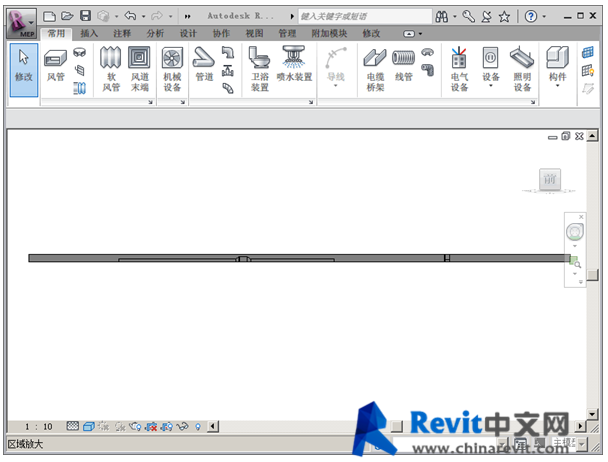Open the 分析 (Analyze) ribbon tab
This screenshot has width=608, height=462.
click(x=155, y=34)
